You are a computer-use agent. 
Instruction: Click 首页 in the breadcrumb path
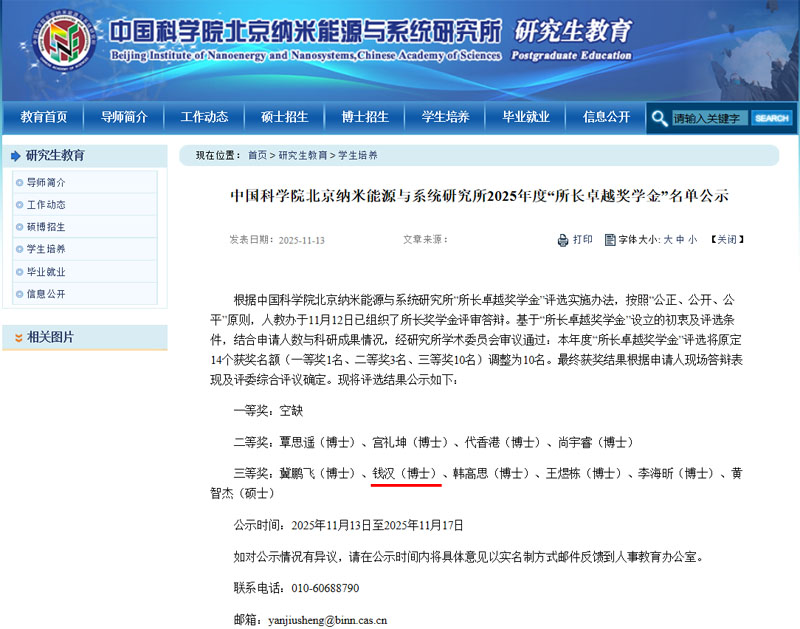257,155
